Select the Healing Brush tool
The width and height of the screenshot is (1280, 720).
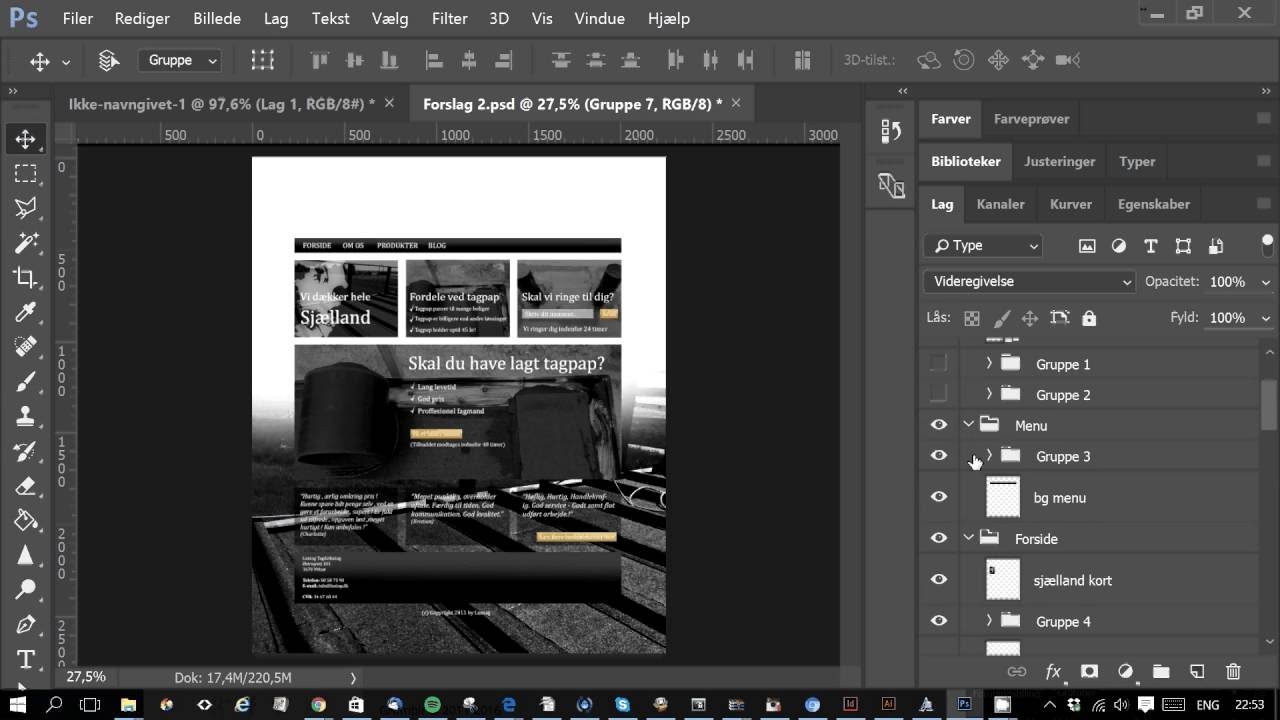point(26,347)
